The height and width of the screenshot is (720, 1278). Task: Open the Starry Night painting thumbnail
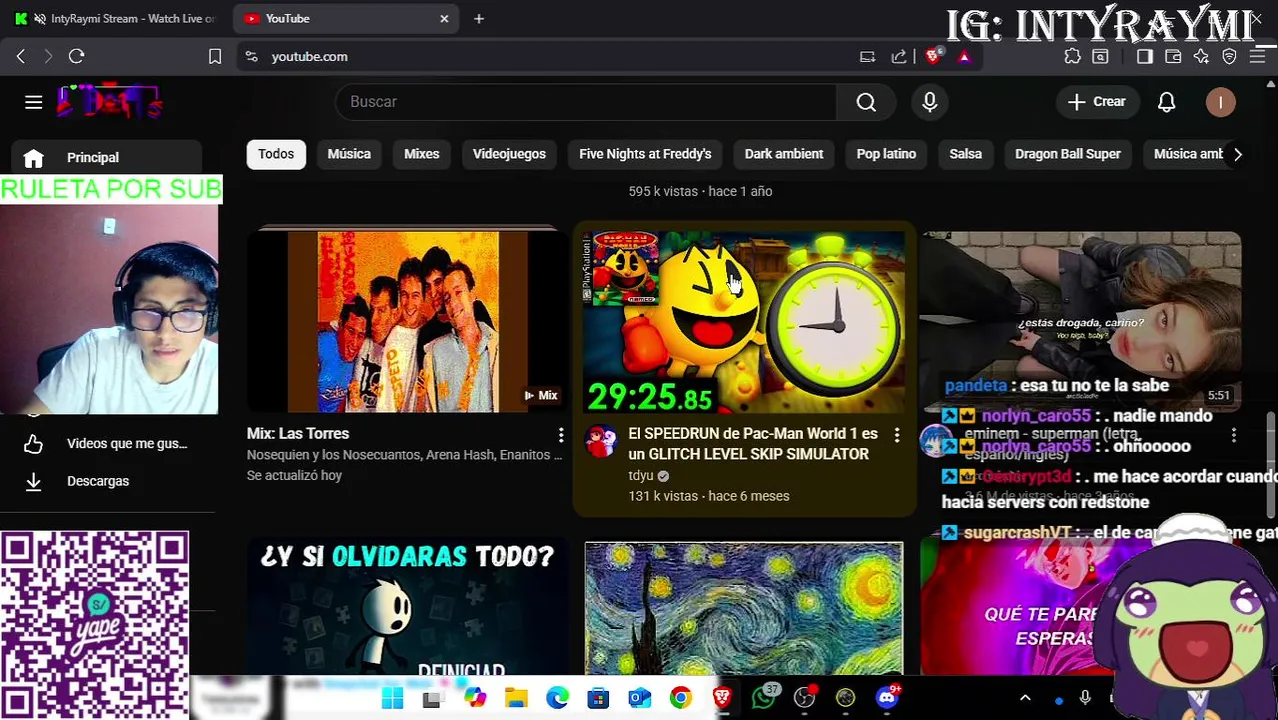tap(744, 609)
